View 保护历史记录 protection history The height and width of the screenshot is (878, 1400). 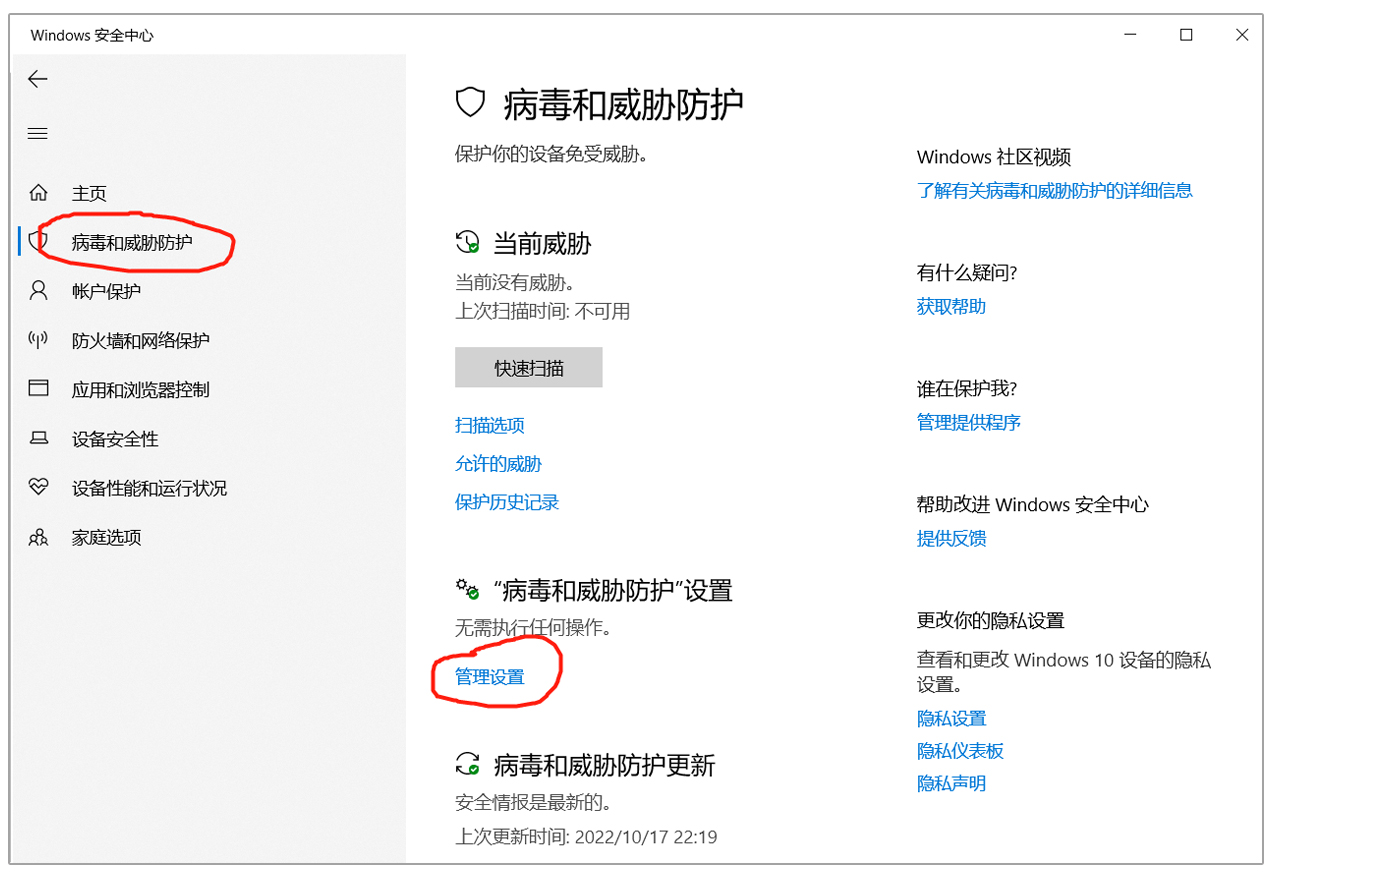(x=507, y=502)
